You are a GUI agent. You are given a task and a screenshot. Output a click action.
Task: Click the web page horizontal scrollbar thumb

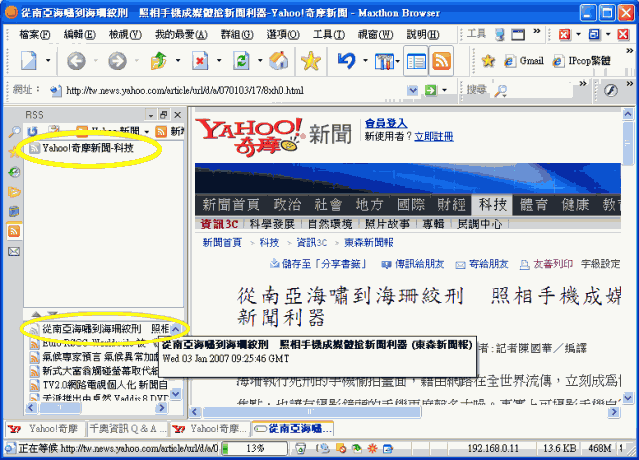click(312, 412)
